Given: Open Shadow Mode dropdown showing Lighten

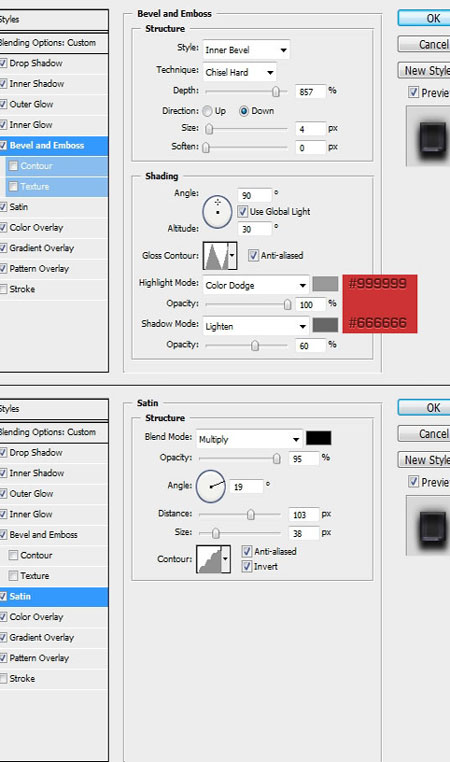Looking at the screenshot, I should click(x=256, y=326).
